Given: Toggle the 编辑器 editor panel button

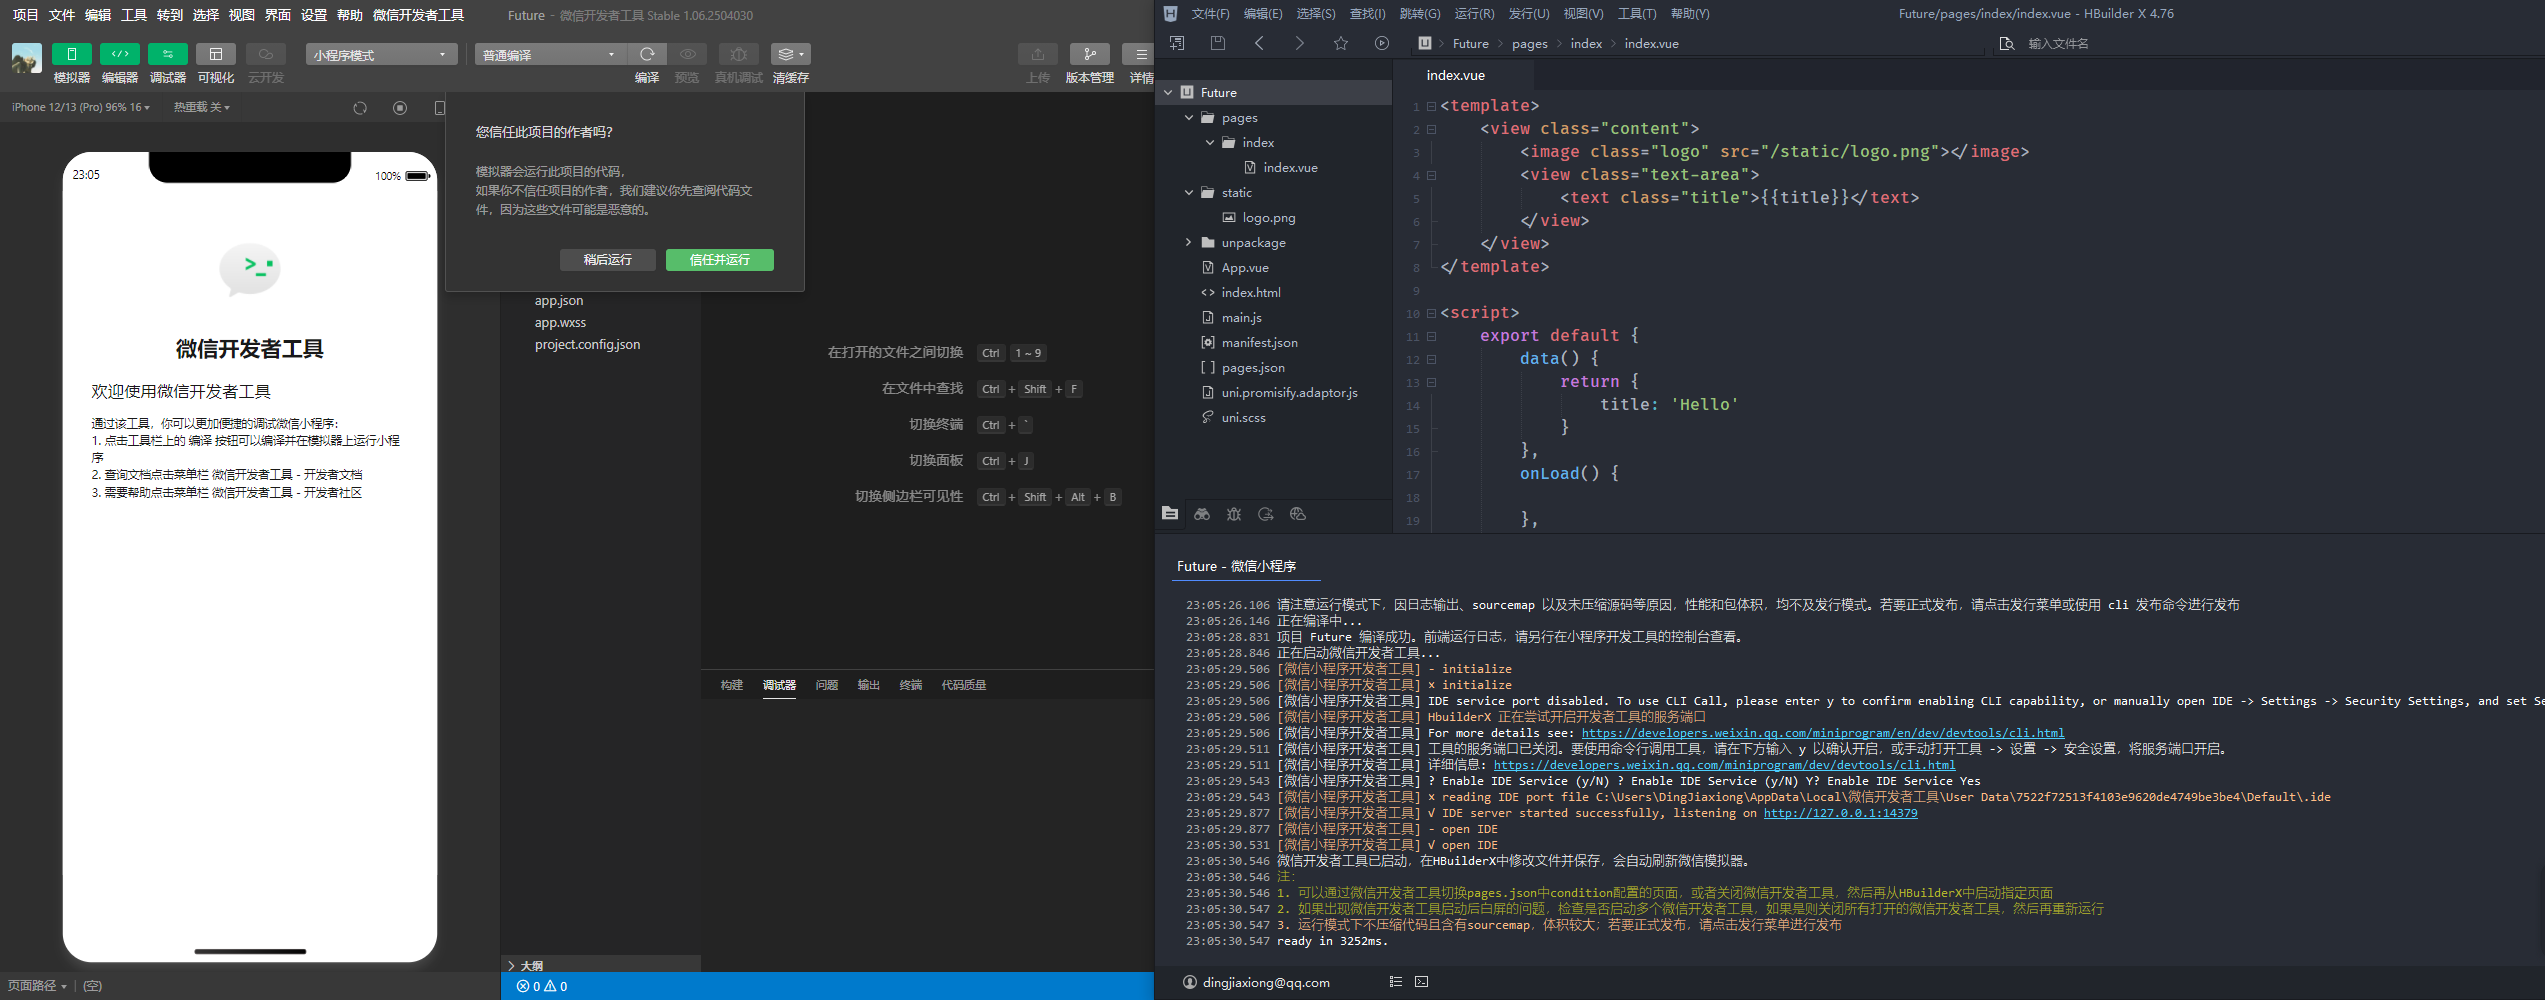Looking at the screenshot, I should click(x=119, y=54).
